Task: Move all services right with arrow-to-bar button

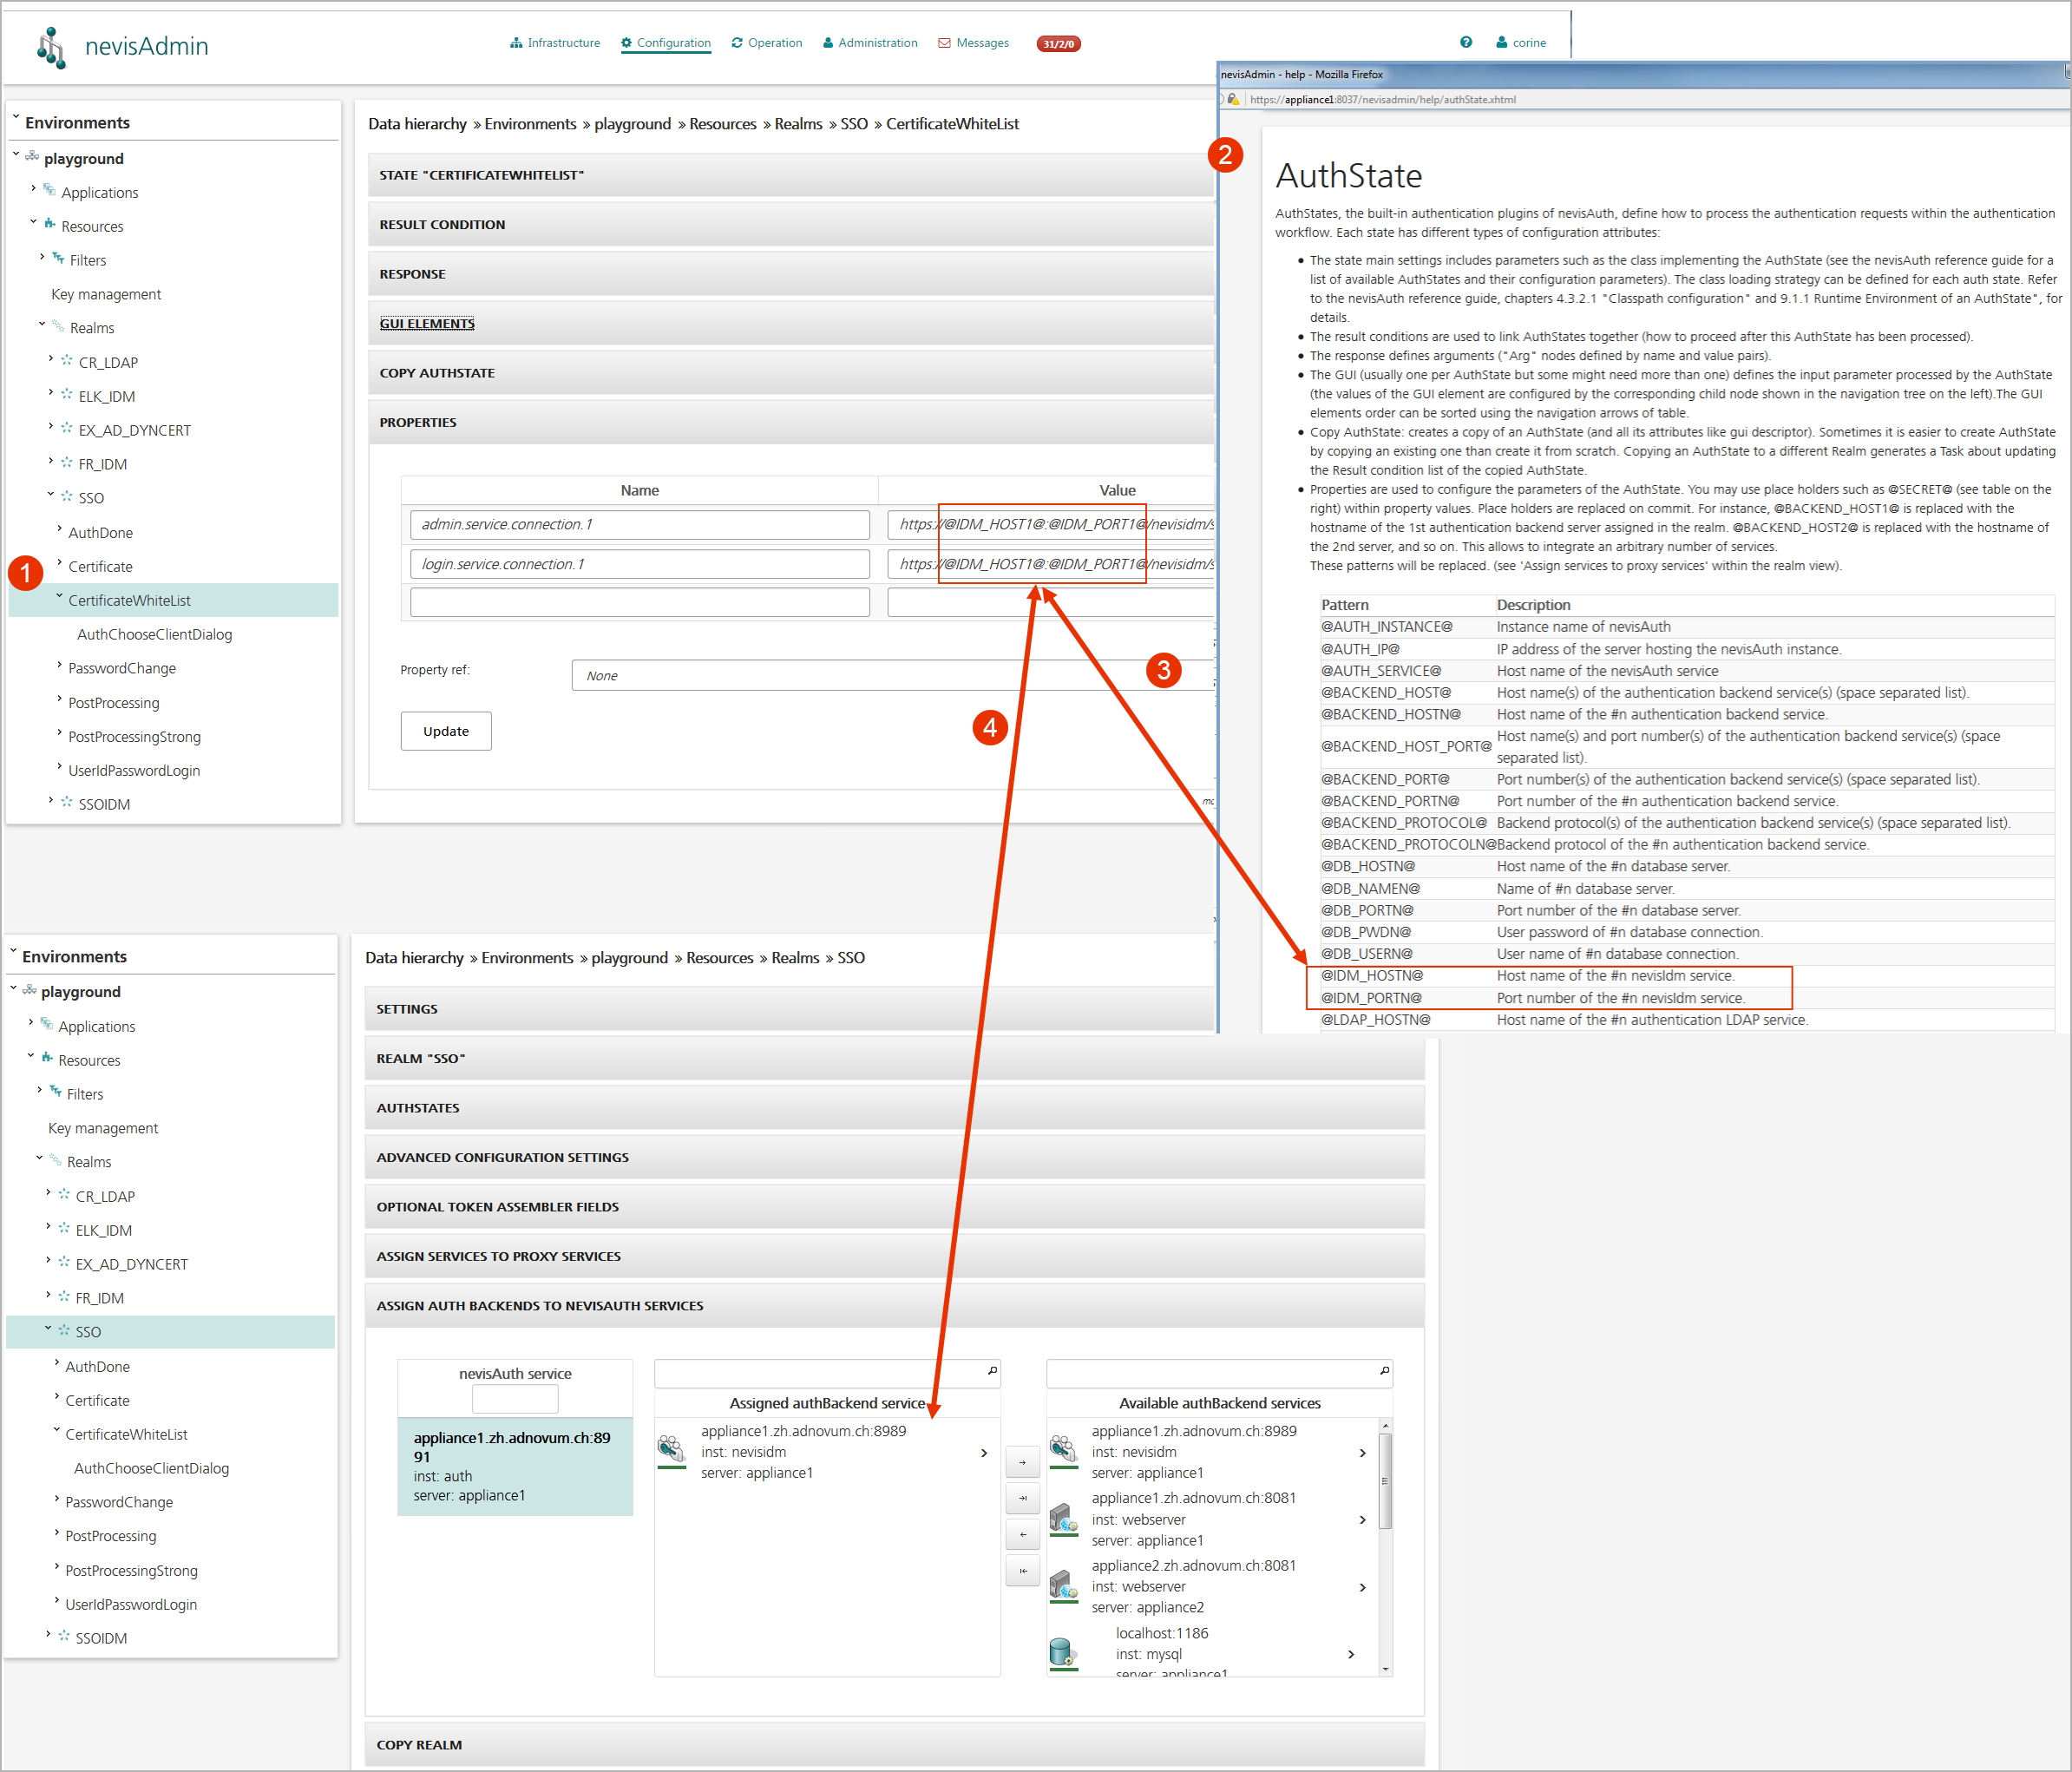Action: coord(1022,1498)
